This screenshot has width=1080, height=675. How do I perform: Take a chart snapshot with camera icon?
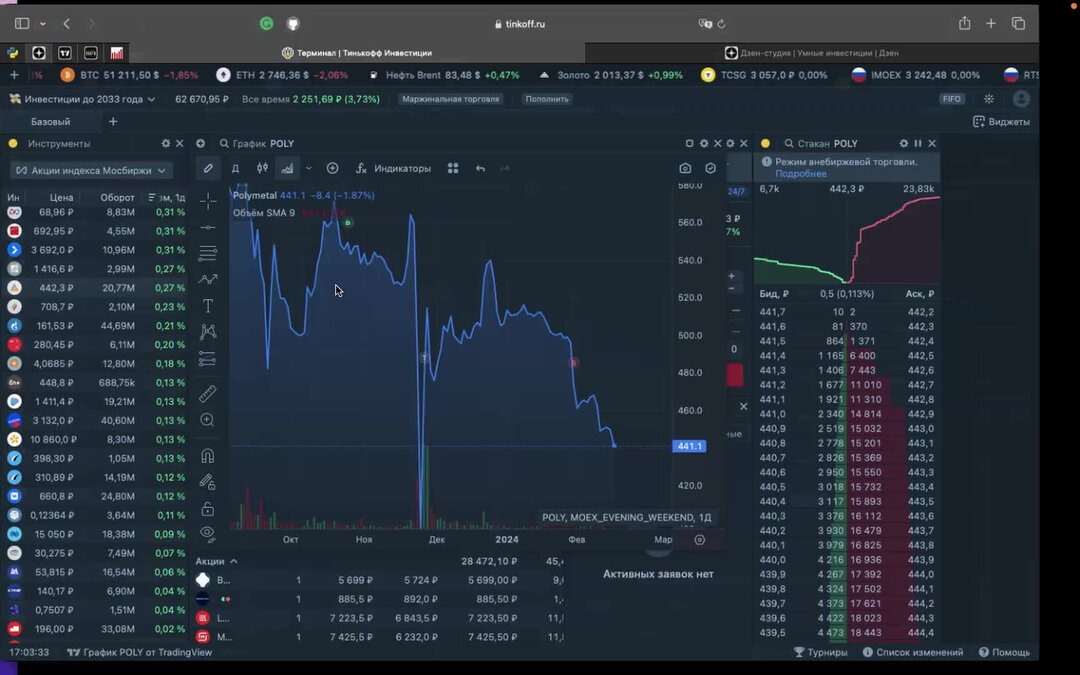pyautogui.click(x=685, y=168)
